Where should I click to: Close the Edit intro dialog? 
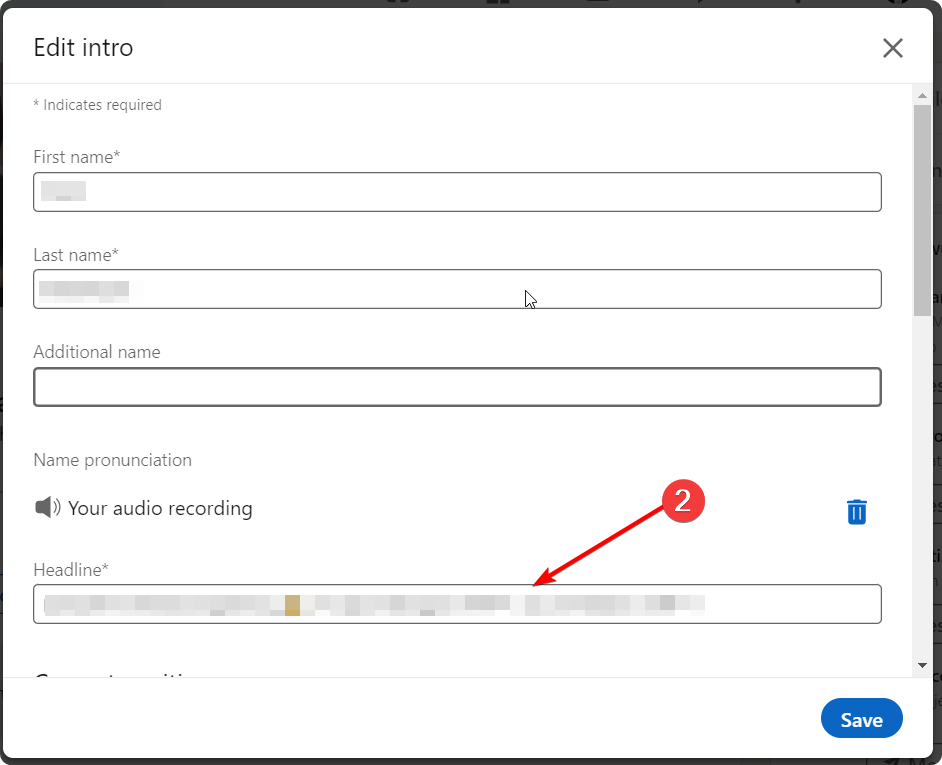click(892, 48)
